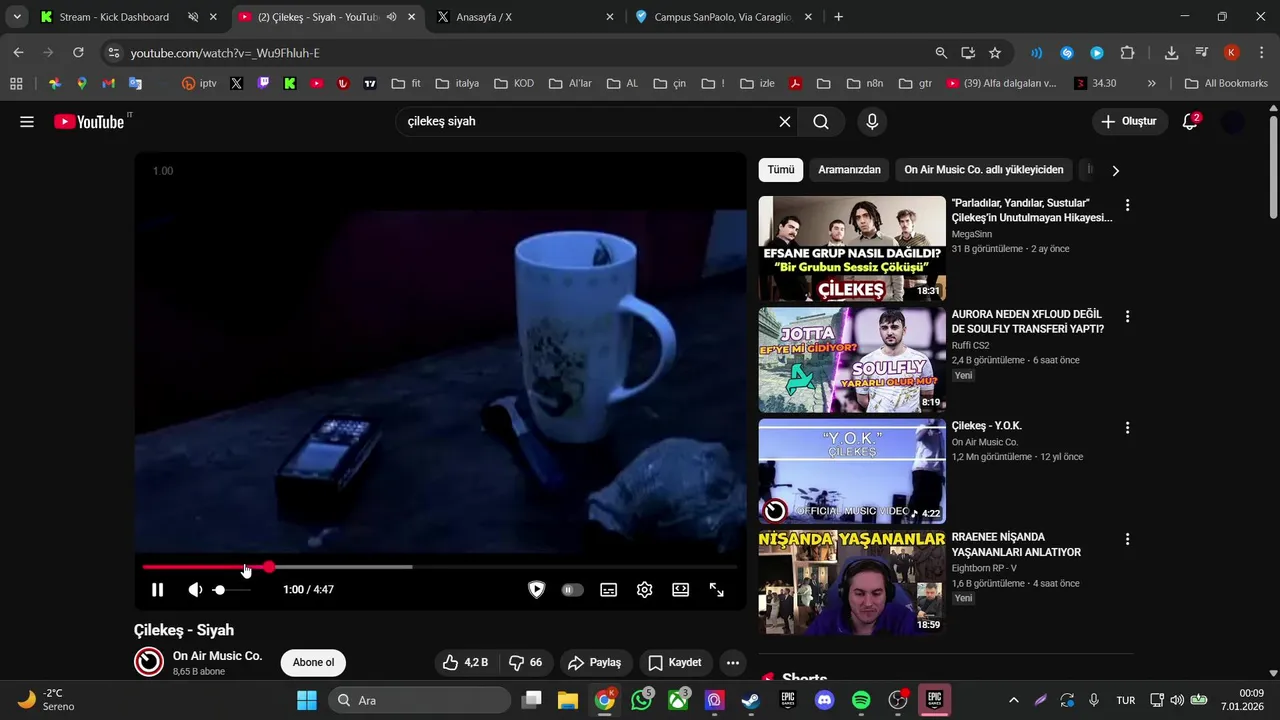This screenshot has width=1280, height=720.
Task: Bookmark this page star icon
Action: (995, 53)
